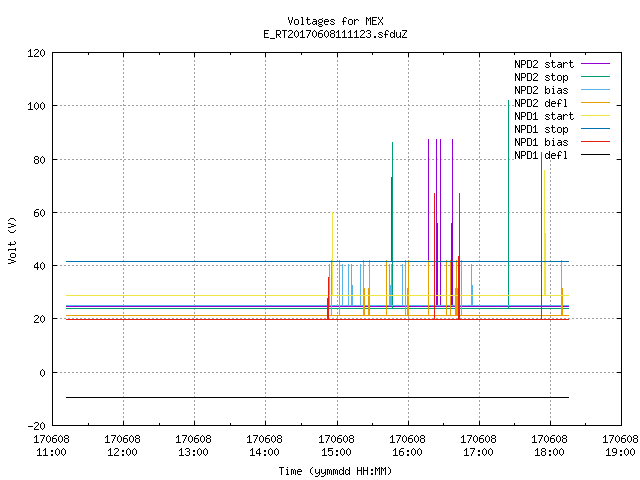Click the x-axis tick label 16:00
This screenshot has width=640, height=480.
click(407, 452)
